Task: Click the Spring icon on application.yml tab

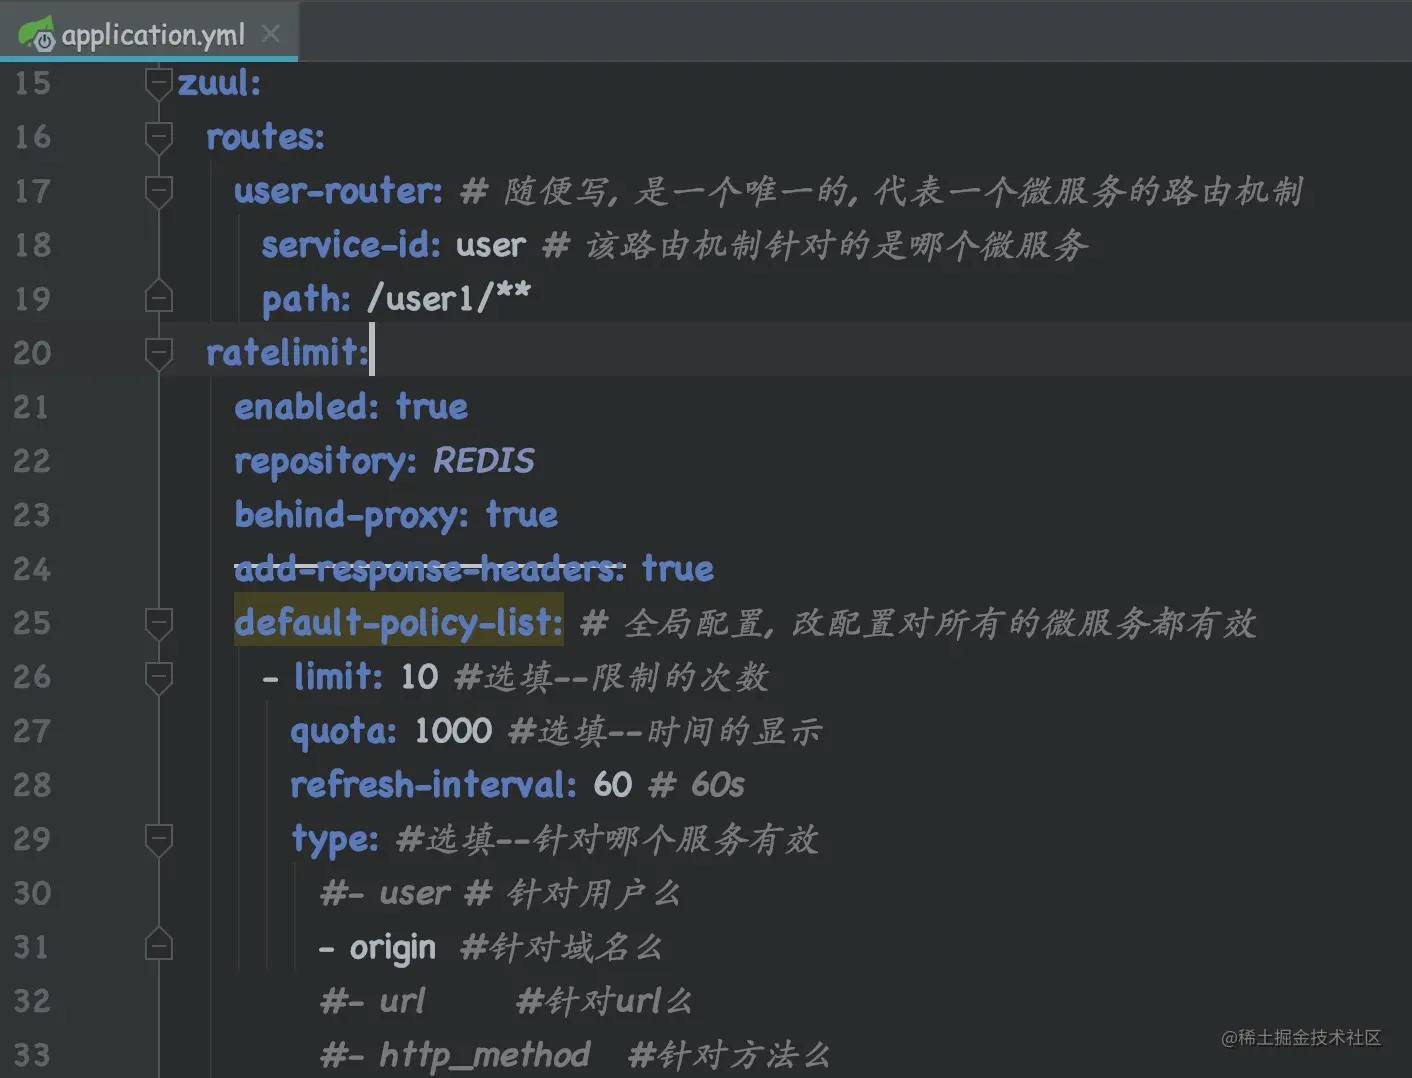Action: (x=37, y=34)
